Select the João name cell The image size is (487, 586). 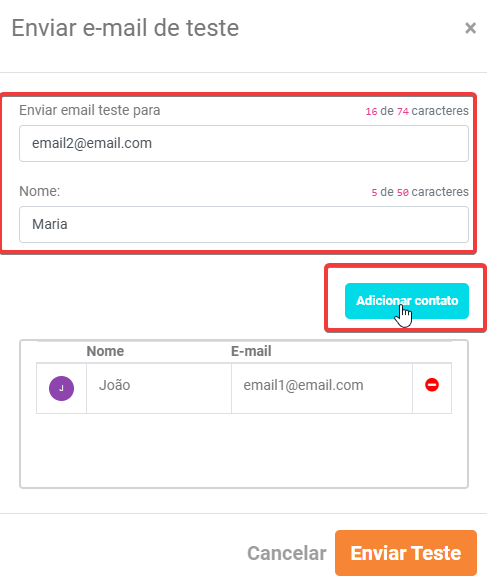pyautogui.click(x=159, y=388)
